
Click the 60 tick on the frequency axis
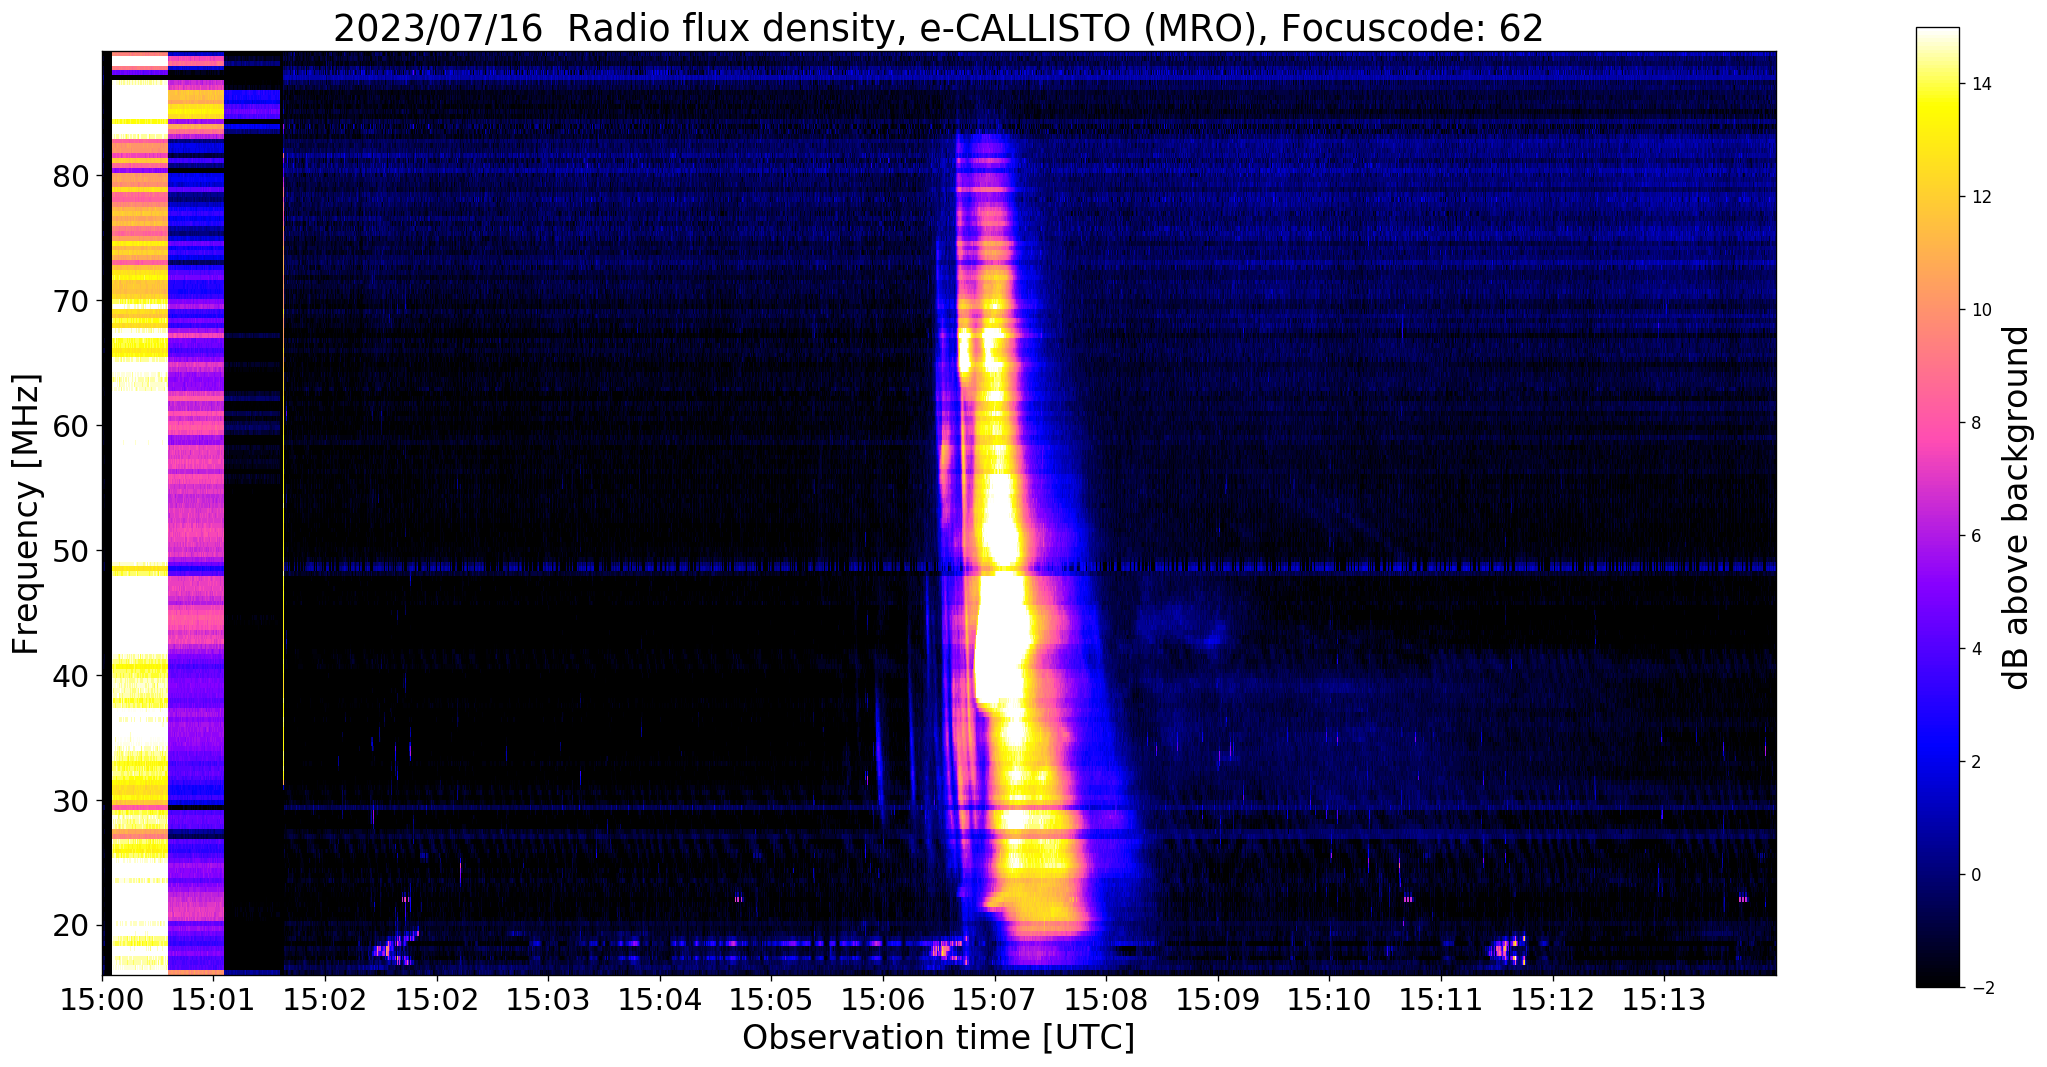[71, 426]
